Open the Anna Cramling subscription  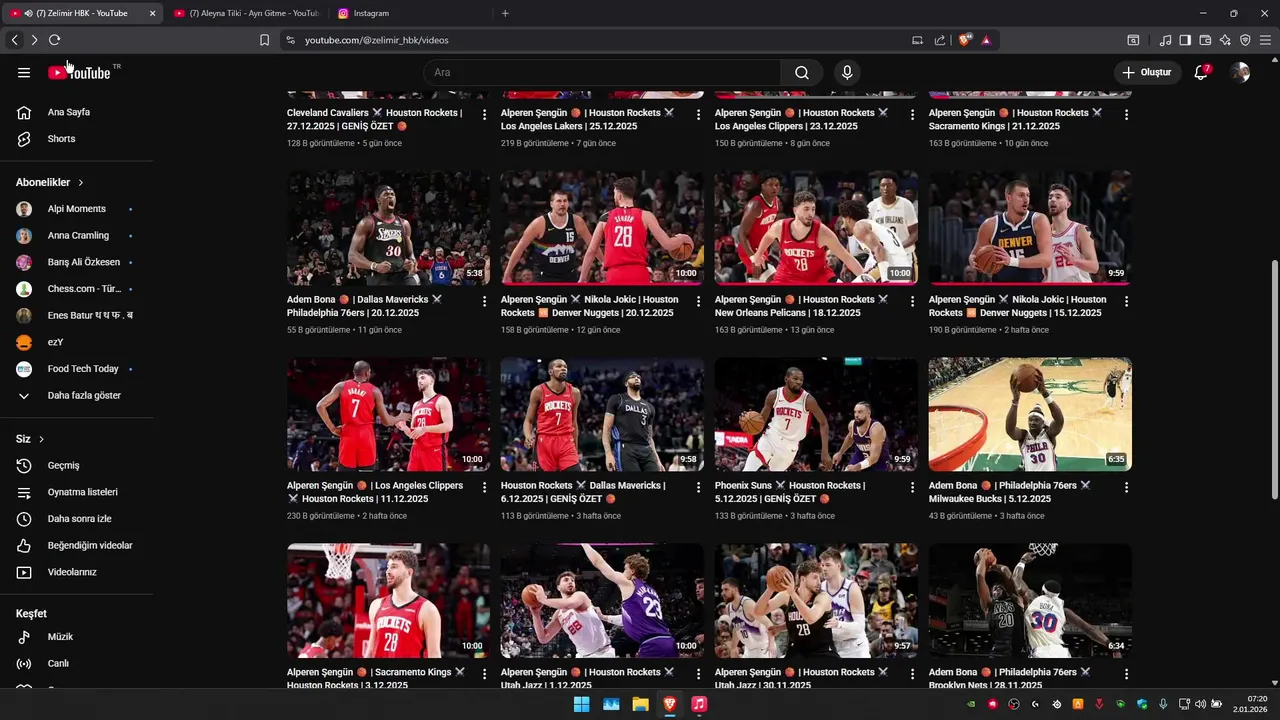pyautogui.click(x=76, y=236)
